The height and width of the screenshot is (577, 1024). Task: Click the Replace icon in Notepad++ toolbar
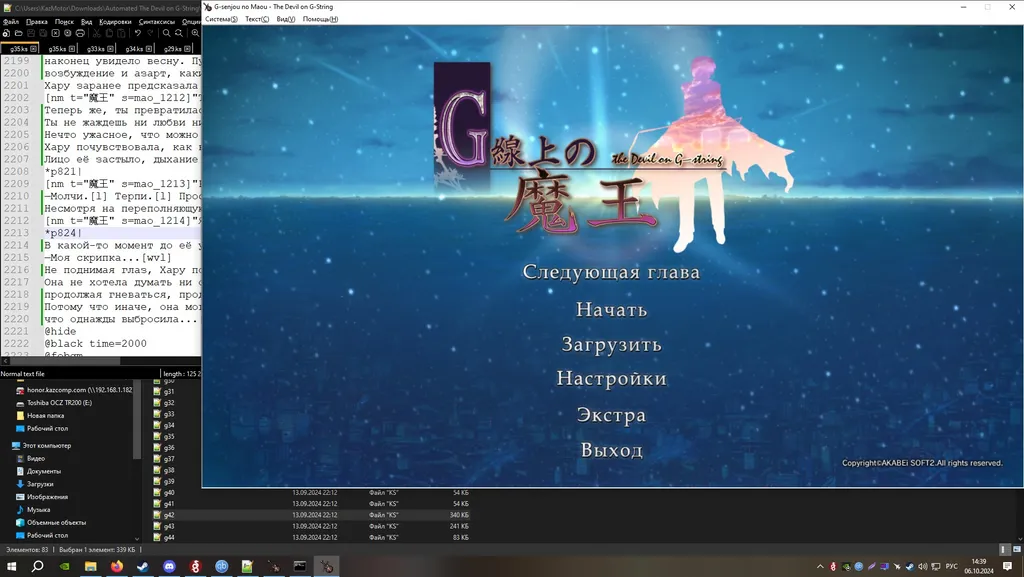(179, 33)
